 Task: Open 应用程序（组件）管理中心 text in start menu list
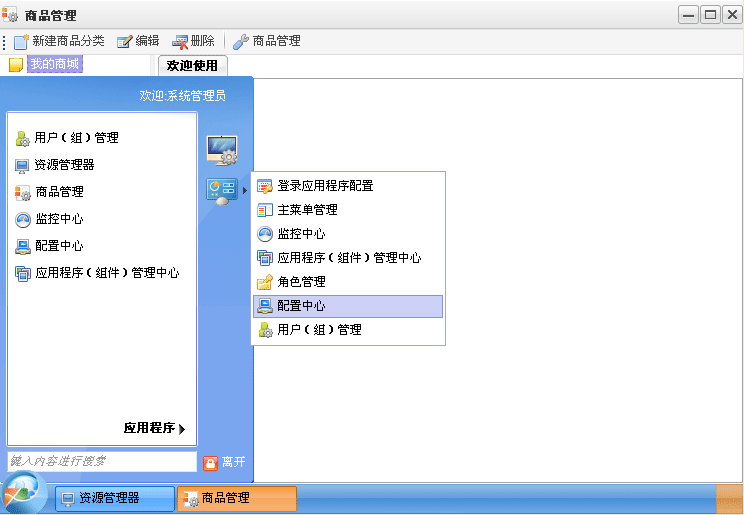click(107, 273)
